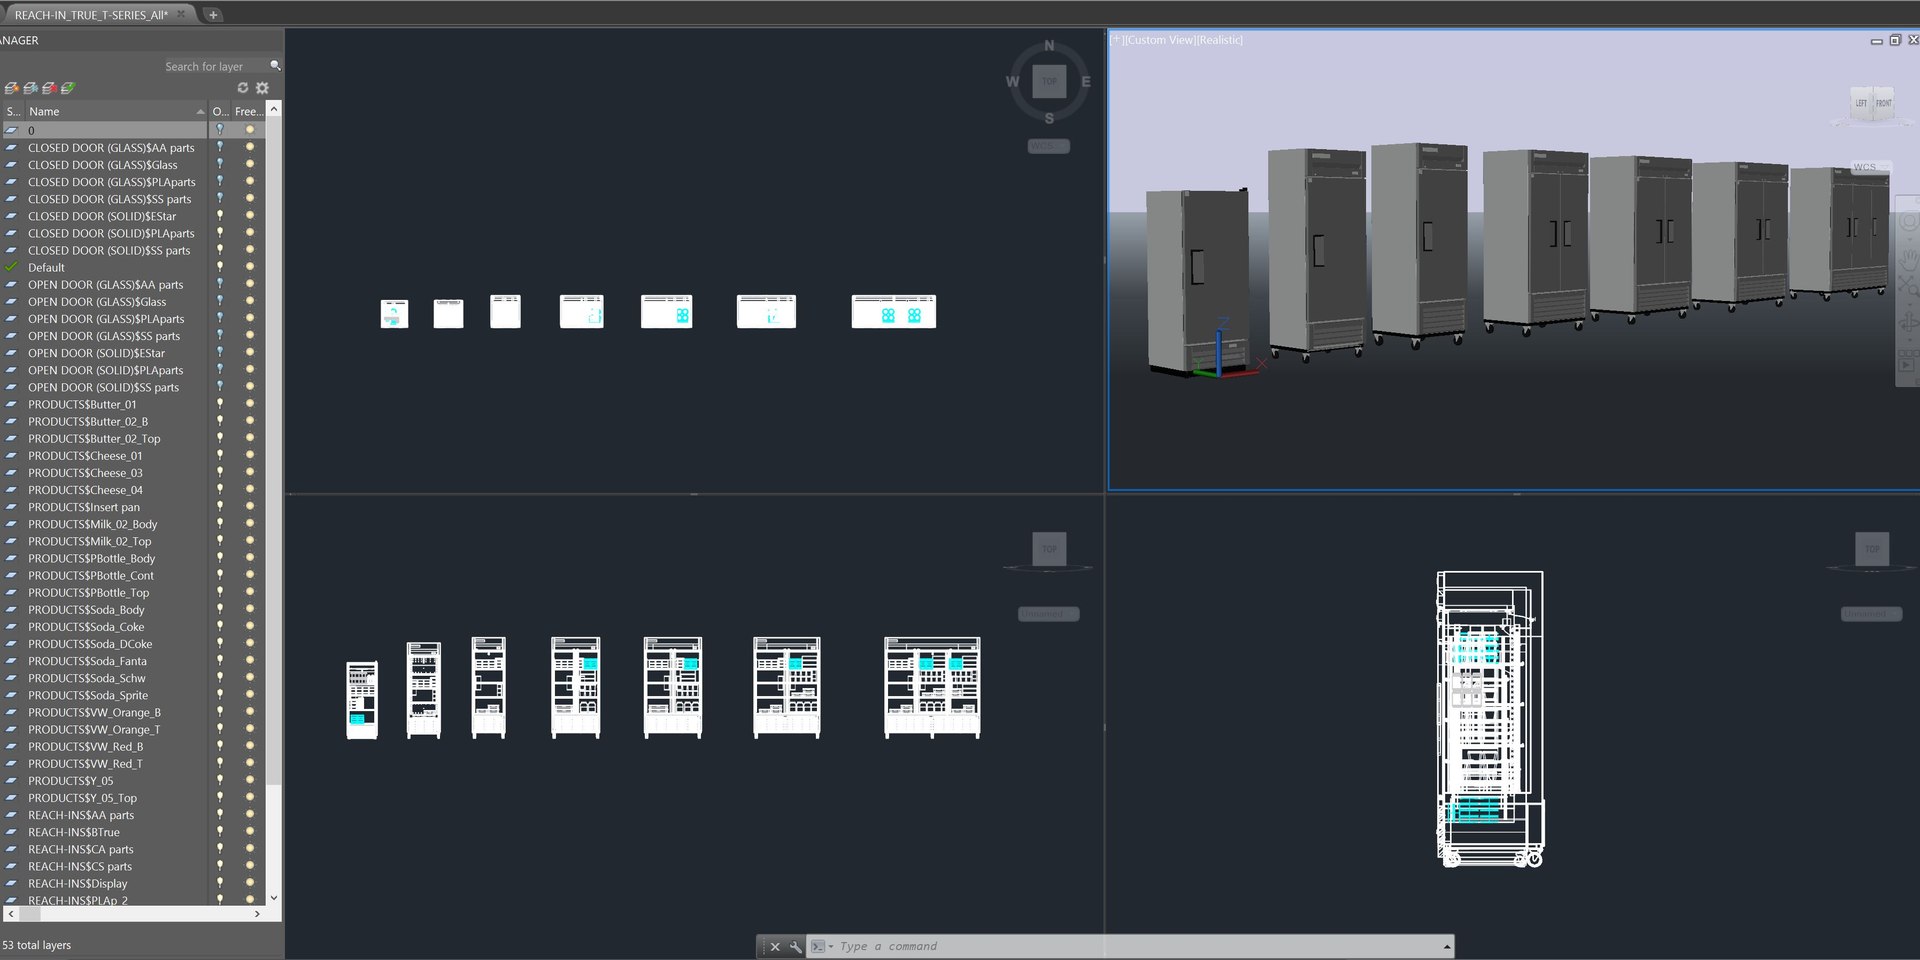The image size is (1920, 960).
Task: Select the Orbit tool in navigation bar
Action: coord(1909,323)
